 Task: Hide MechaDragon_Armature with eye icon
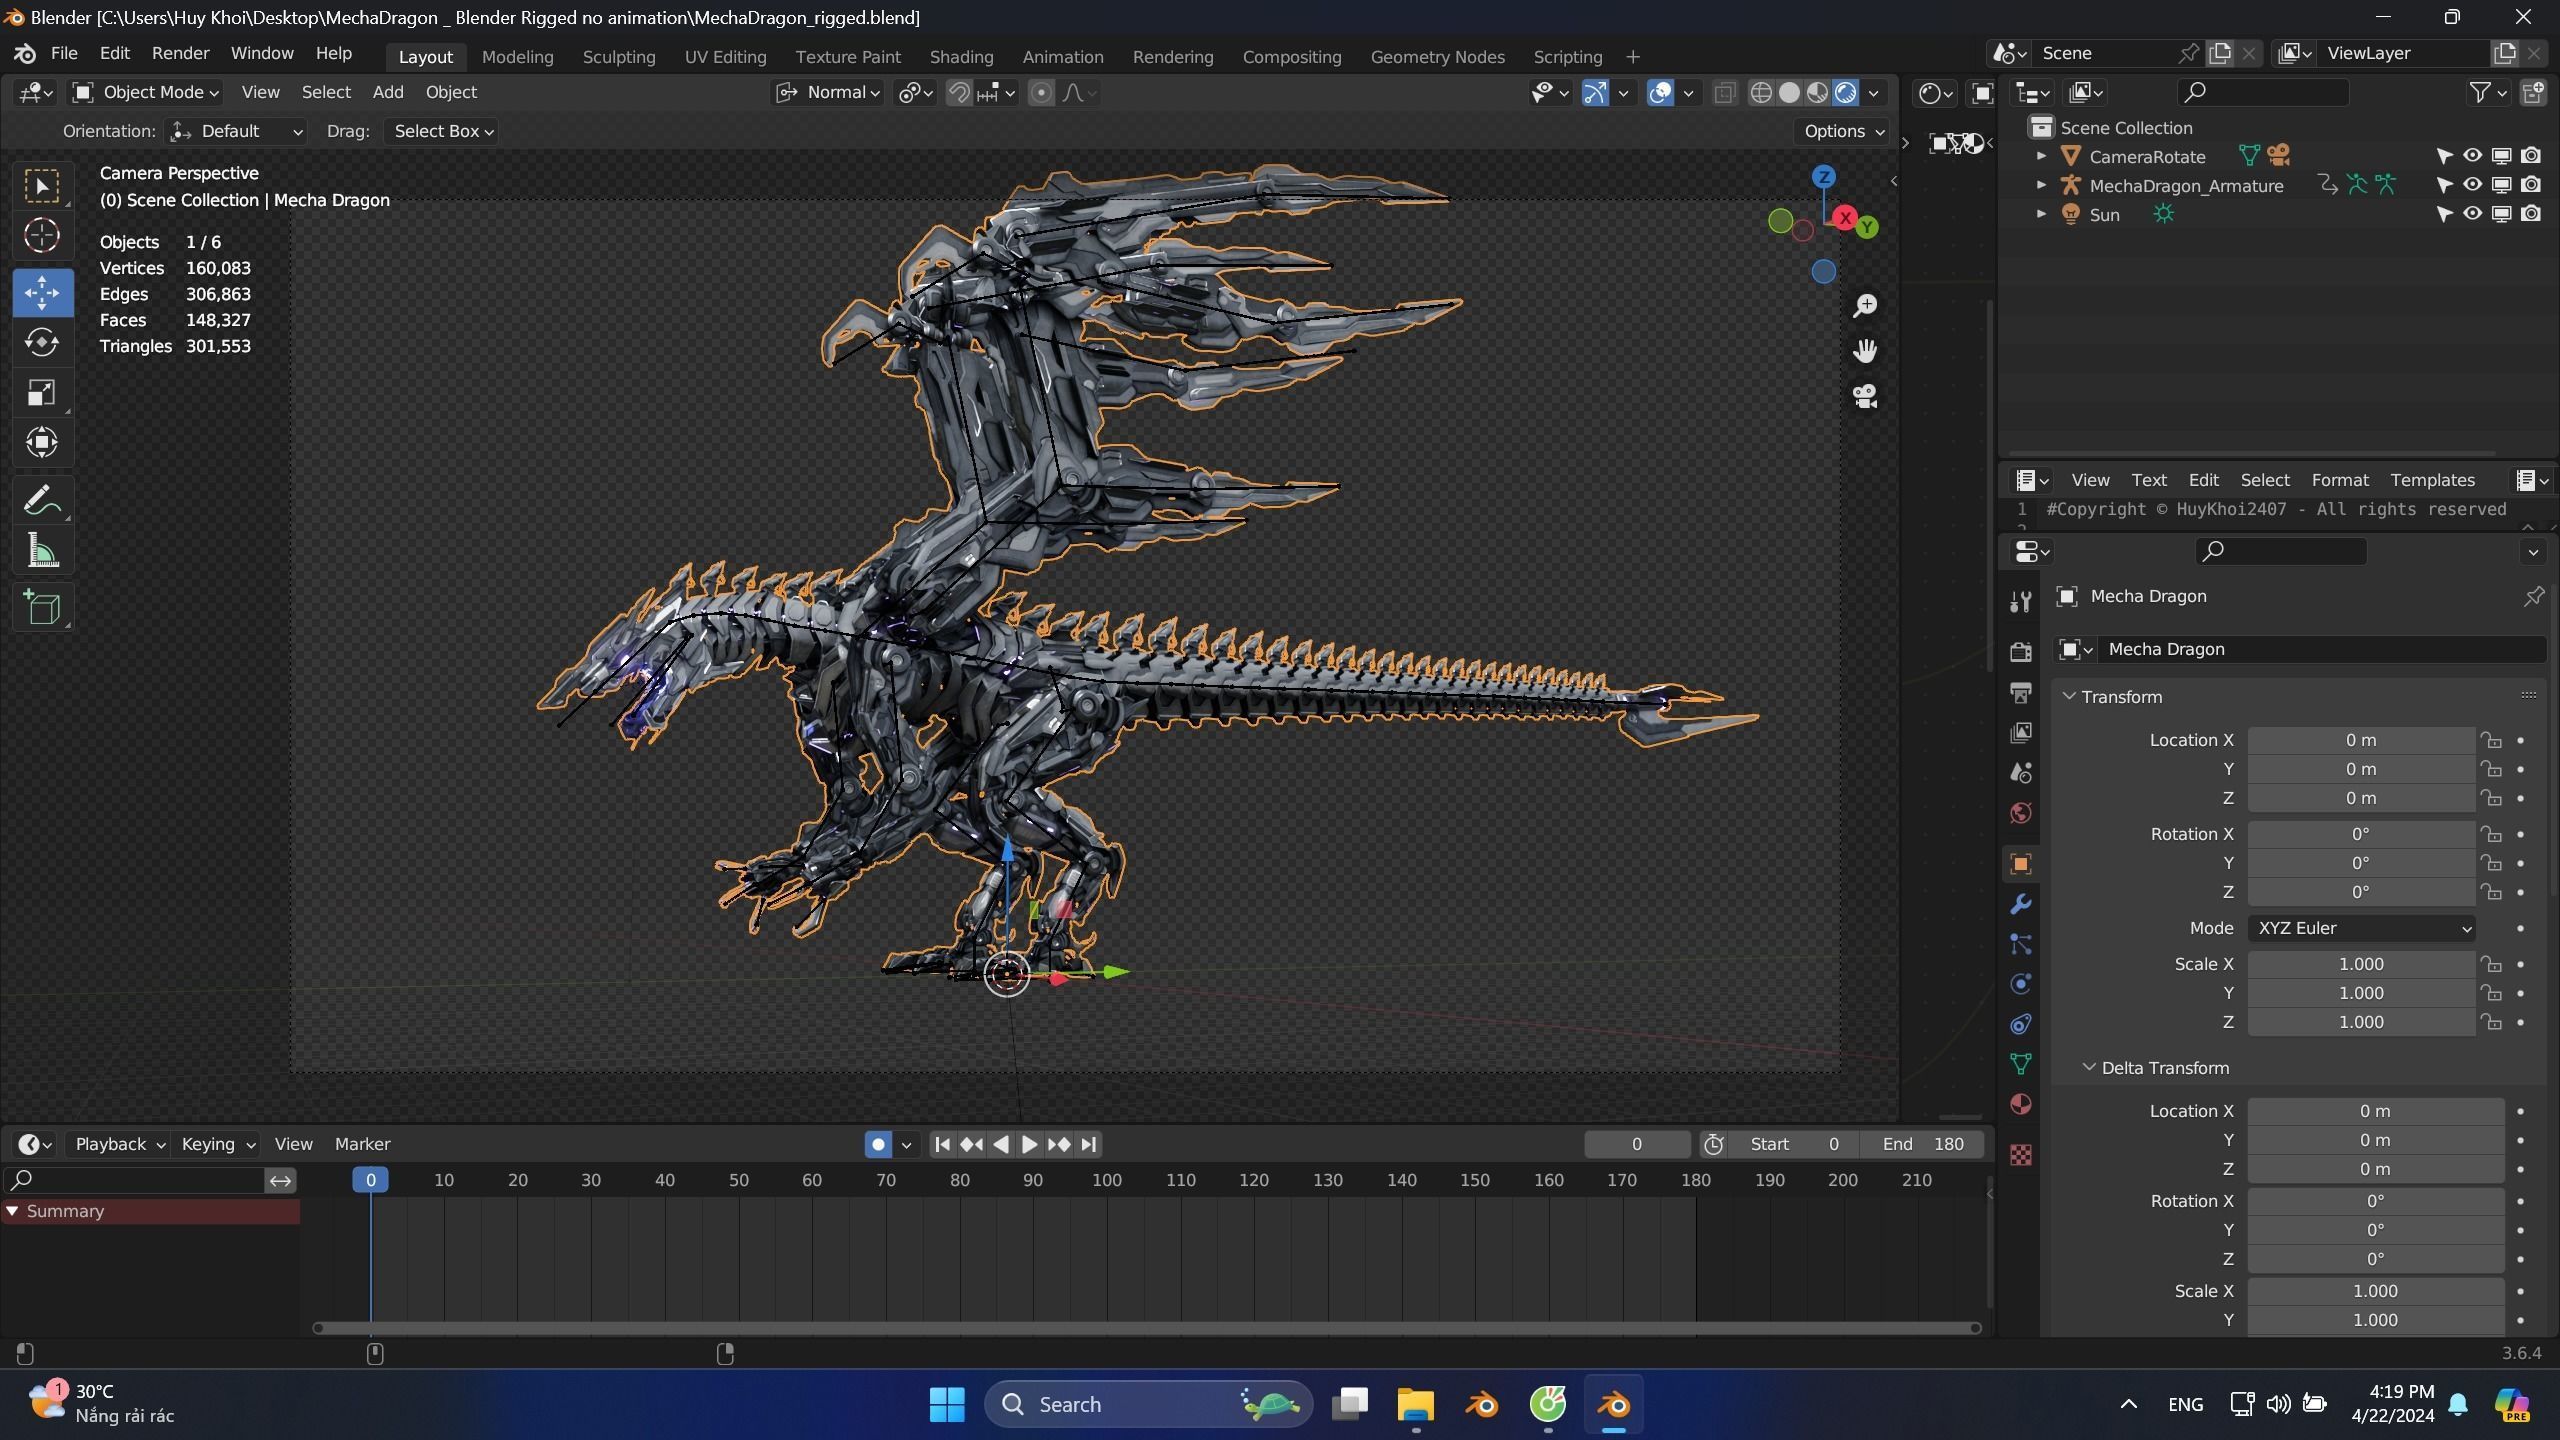[x=2472, y=185]
